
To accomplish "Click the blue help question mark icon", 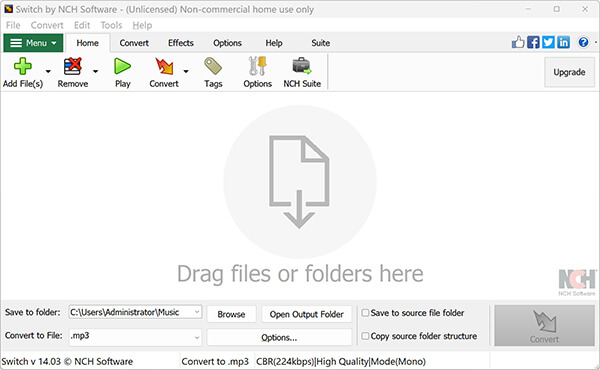I will coord(583,42).
